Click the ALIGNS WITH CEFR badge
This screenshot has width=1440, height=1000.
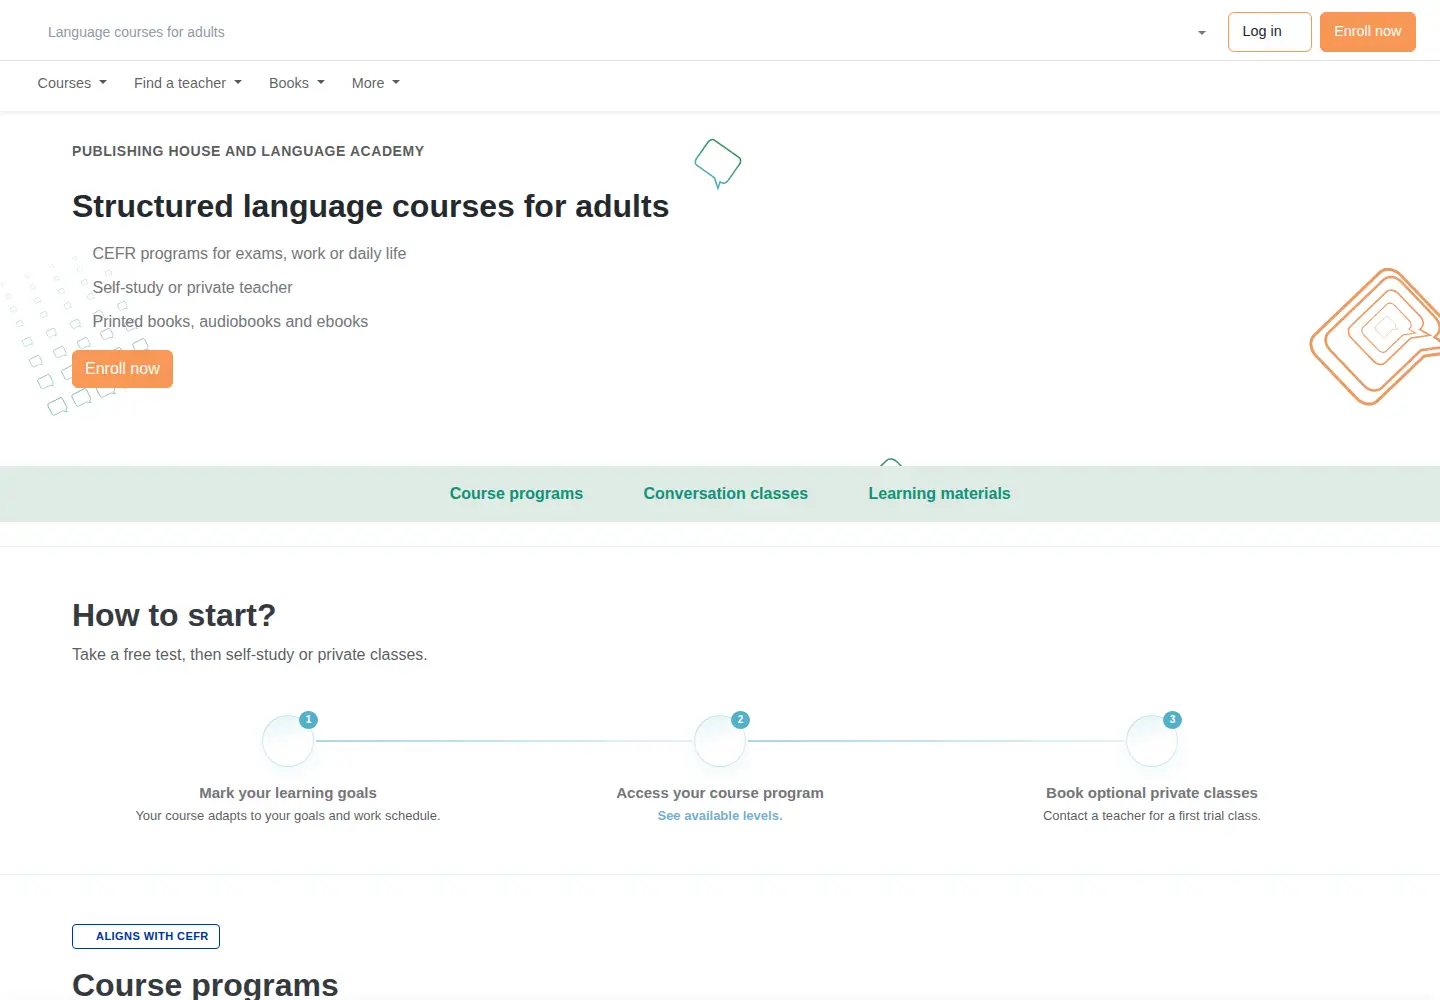pos(146,936)
